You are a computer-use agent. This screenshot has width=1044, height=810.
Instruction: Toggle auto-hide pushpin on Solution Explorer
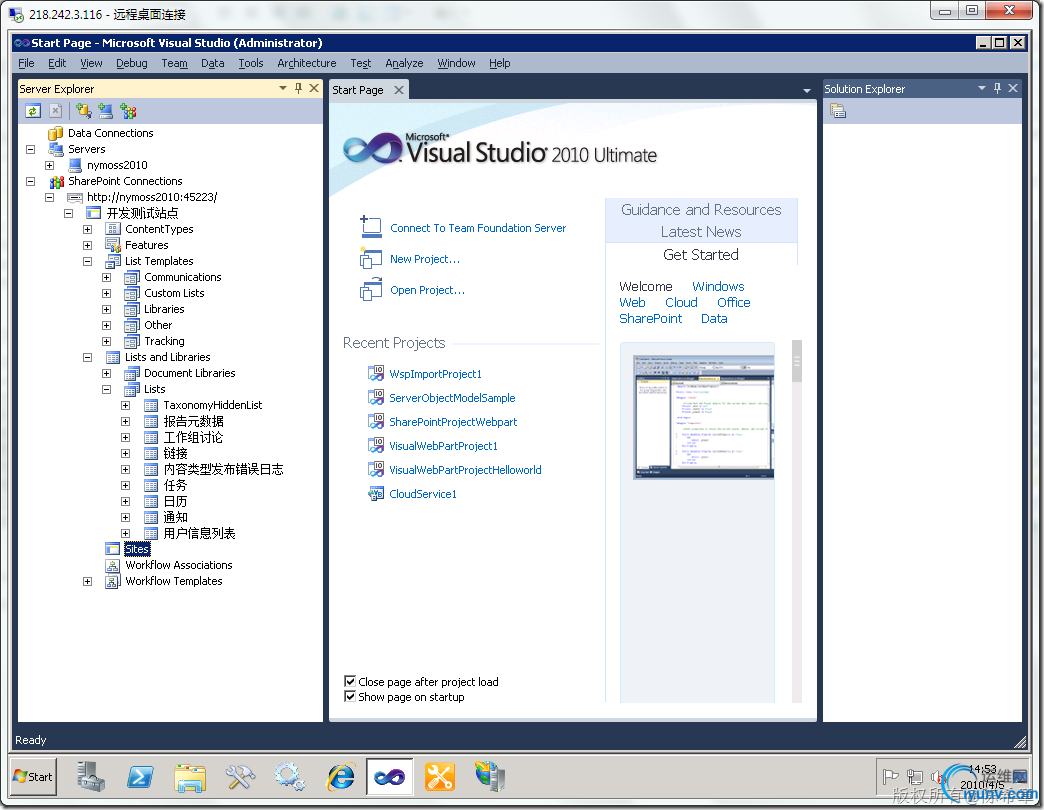[x=997, y=88]
